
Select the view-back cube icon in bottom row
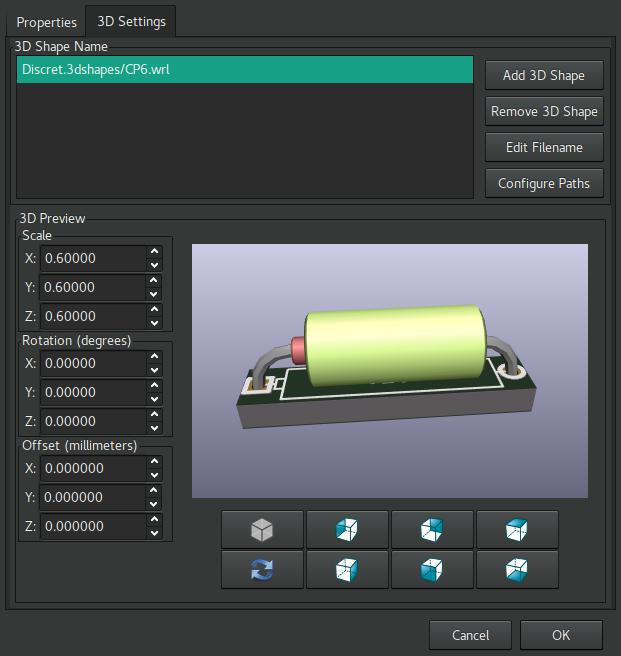[x=431, y=569]
